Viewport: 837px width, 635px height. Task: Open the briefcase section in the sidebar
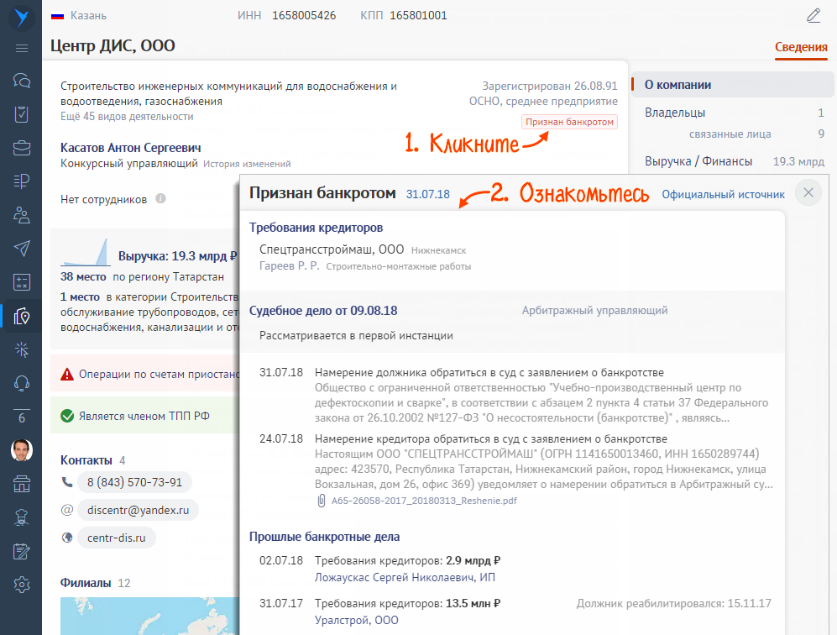21,147
